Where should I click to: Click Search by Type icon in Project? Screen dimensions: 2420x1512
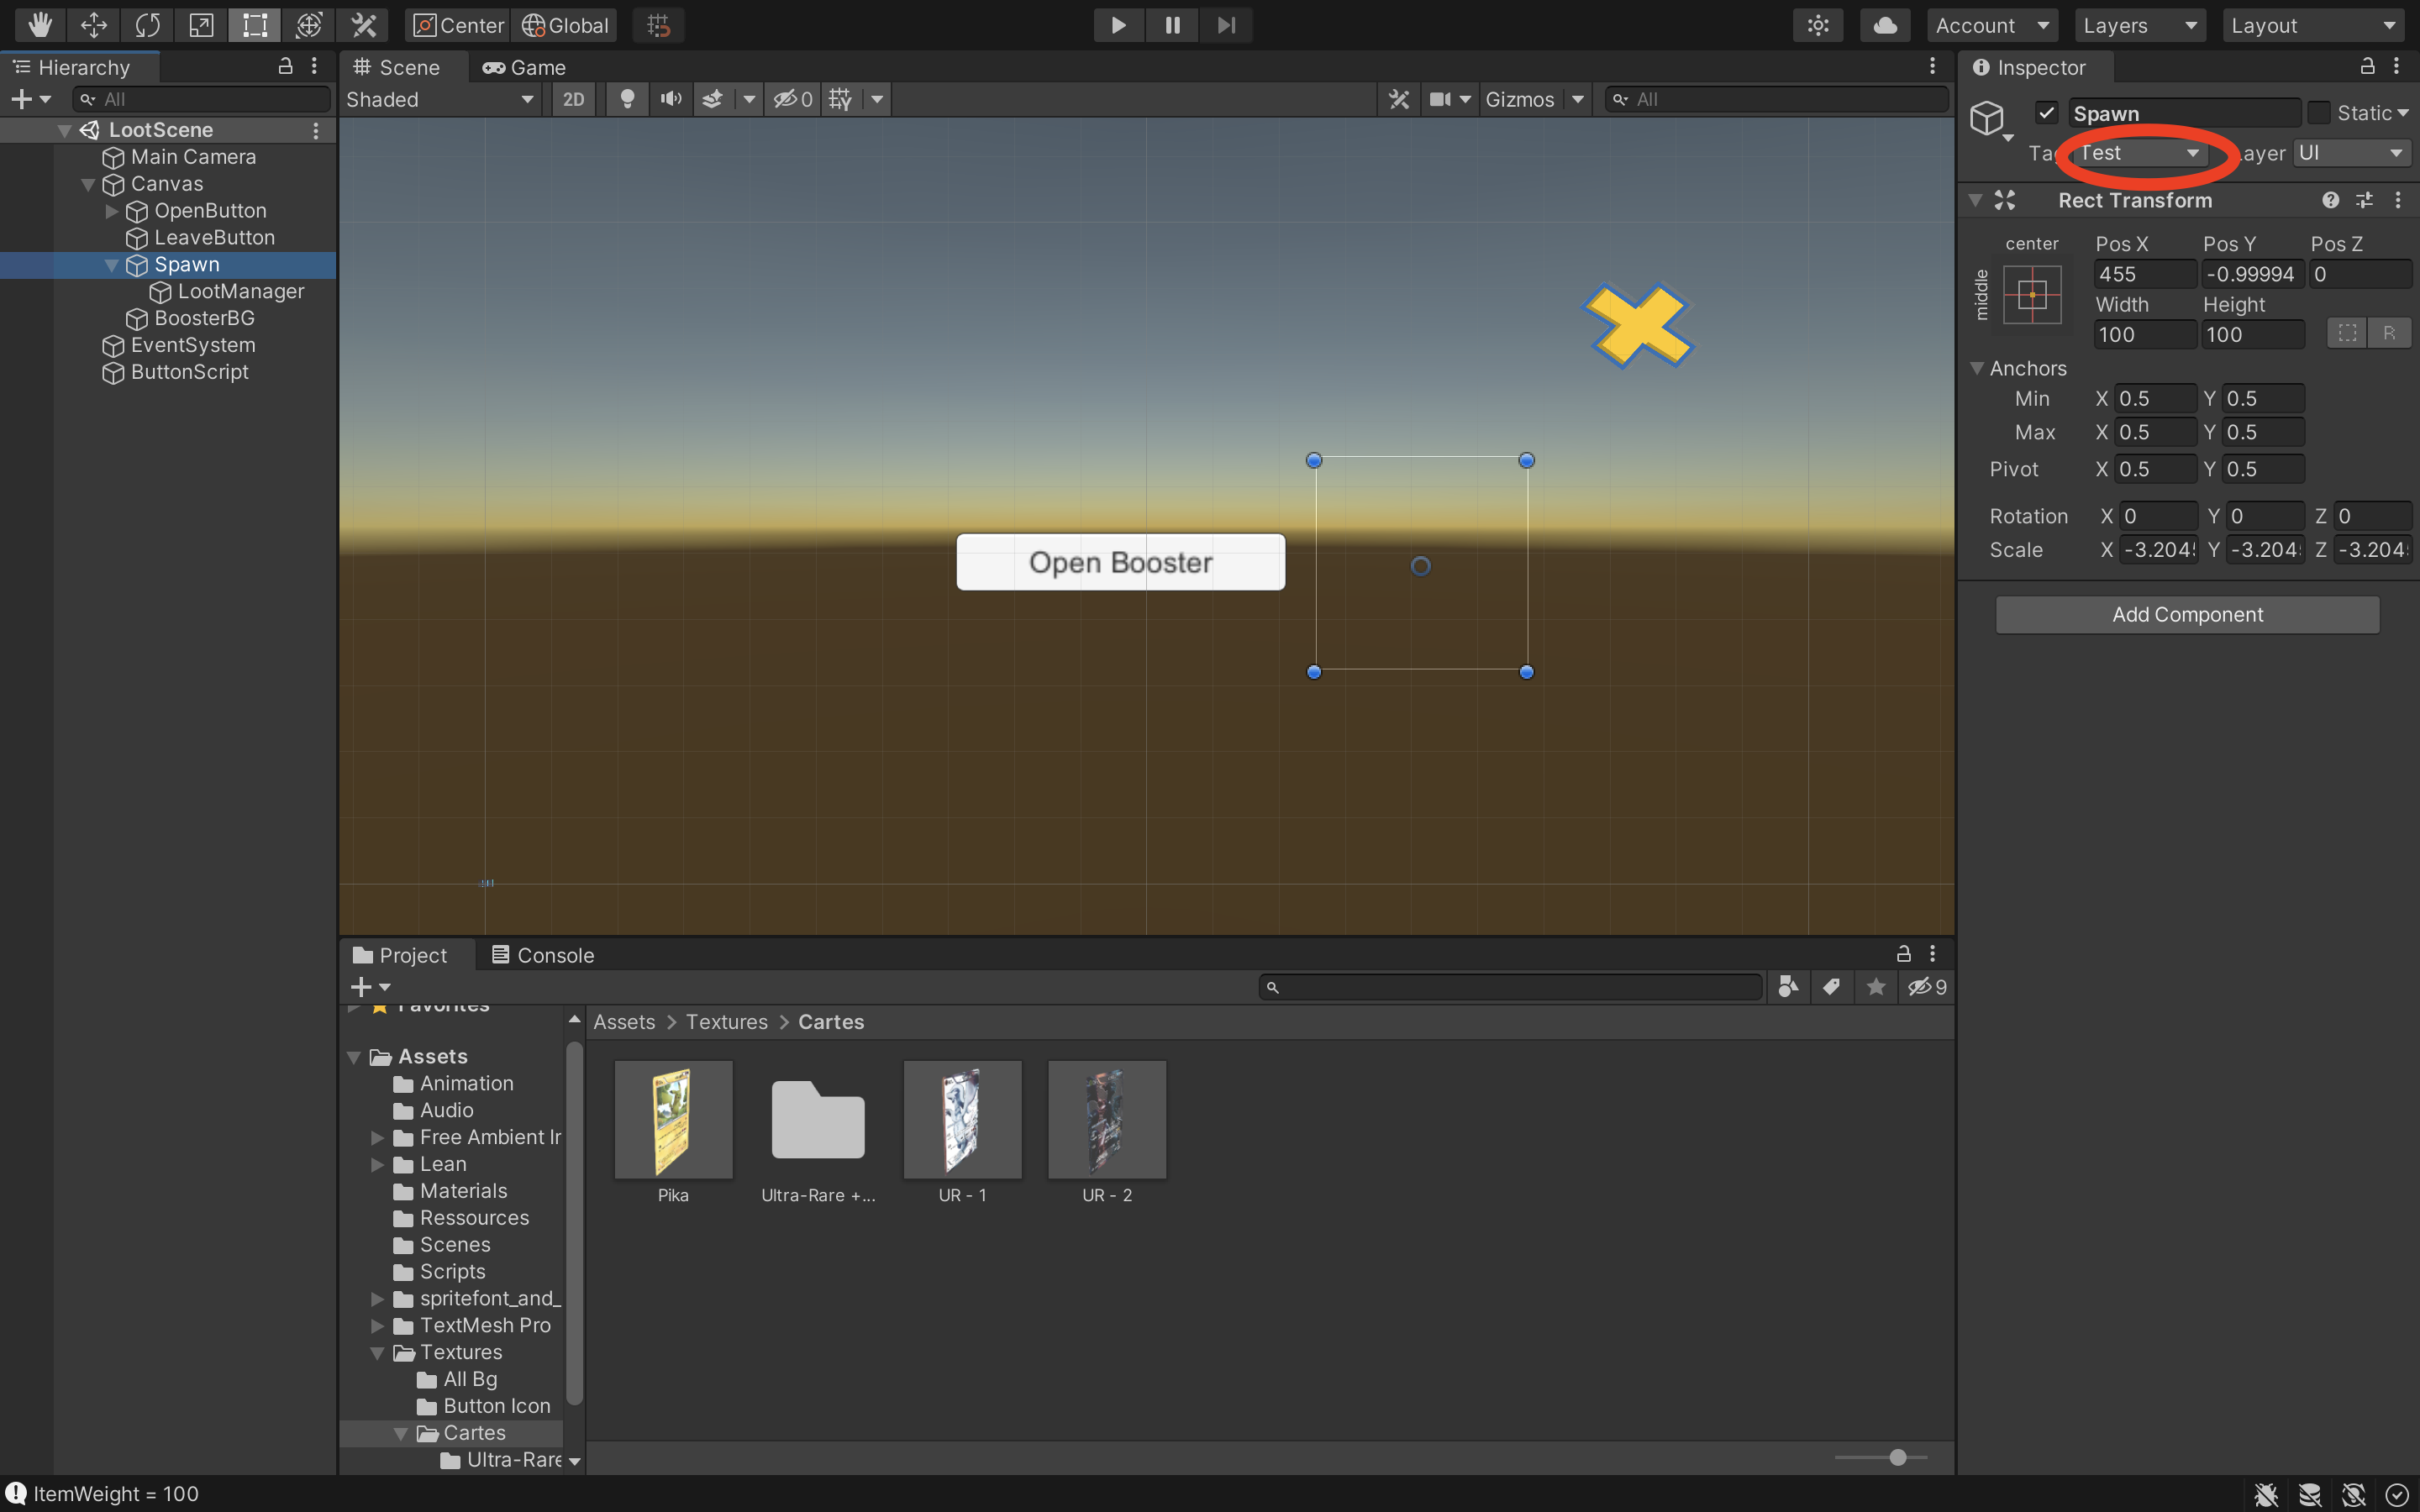click(1788, 987)
